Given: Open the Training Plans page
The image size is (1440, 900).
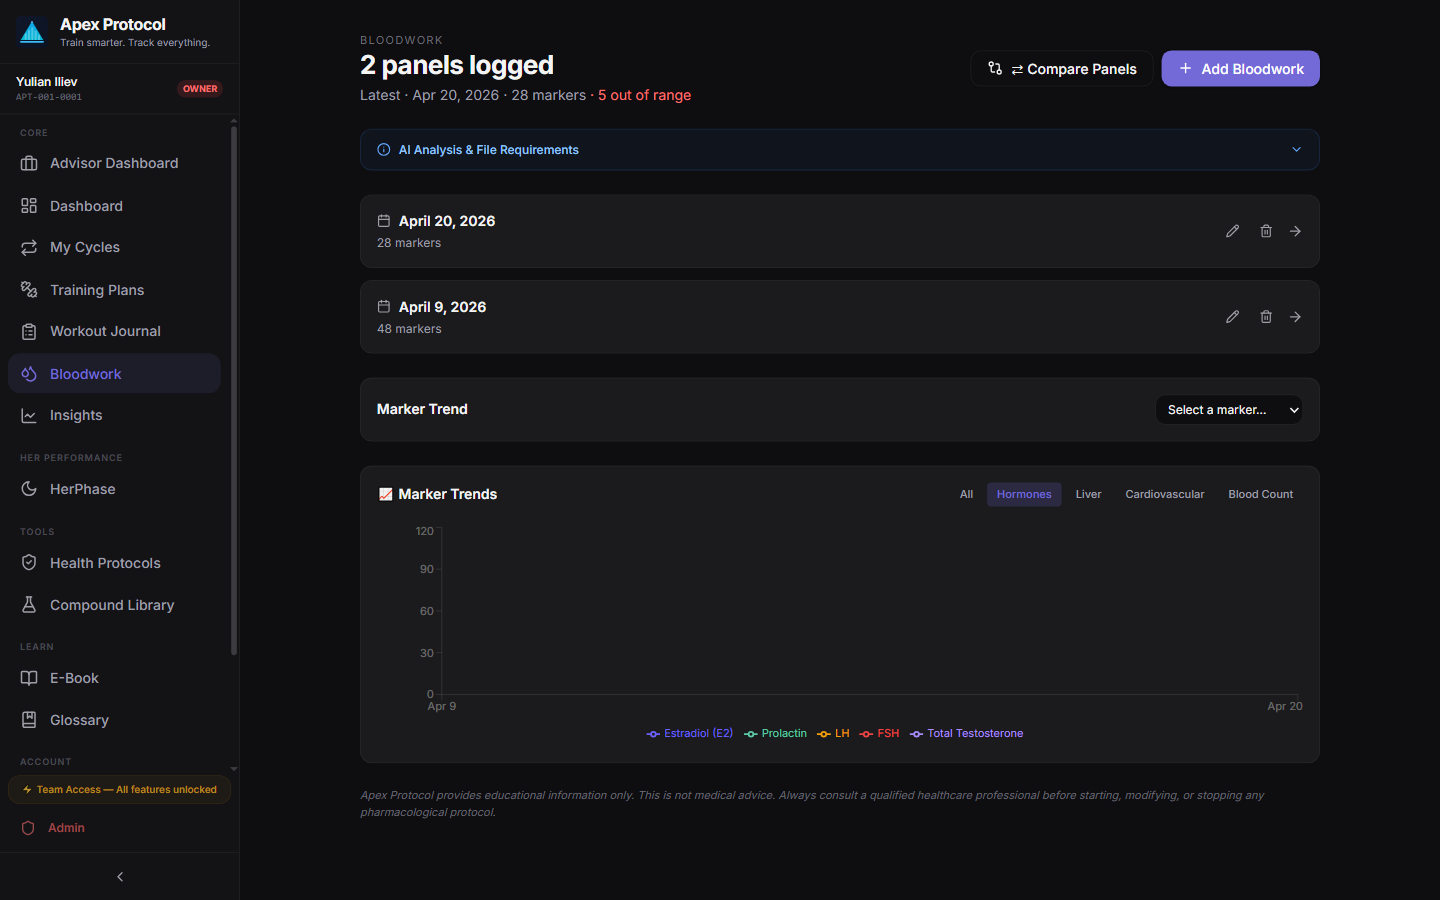Looking at the screenshot, I should 114,290.
